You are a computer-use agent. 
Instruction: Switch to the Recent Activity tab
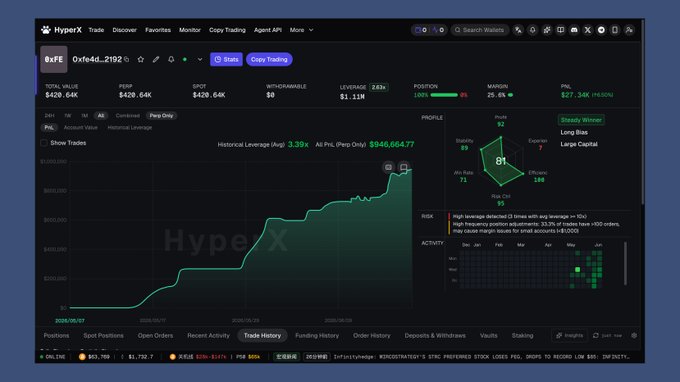click(x=208, y=336)
